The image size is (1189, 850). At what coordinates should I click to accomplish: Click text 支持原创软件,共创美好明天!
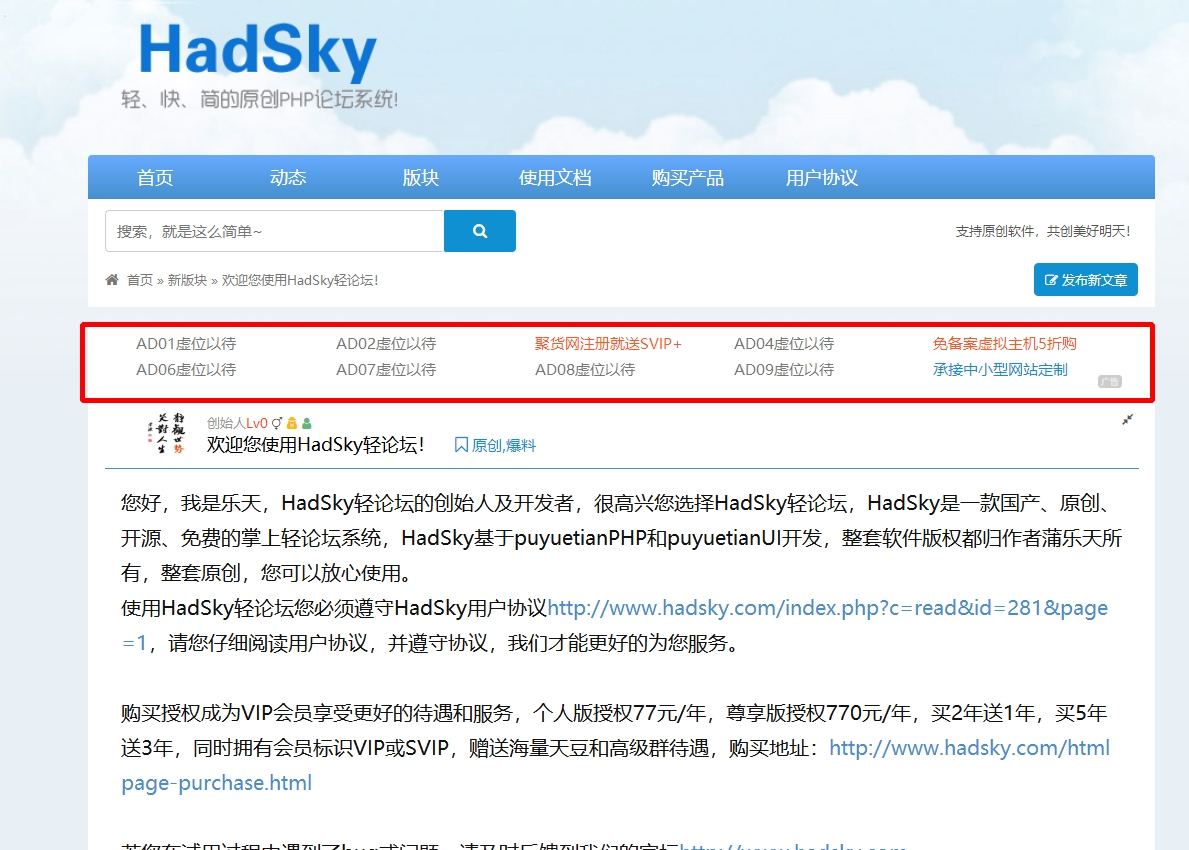[x=1043, y=231]
